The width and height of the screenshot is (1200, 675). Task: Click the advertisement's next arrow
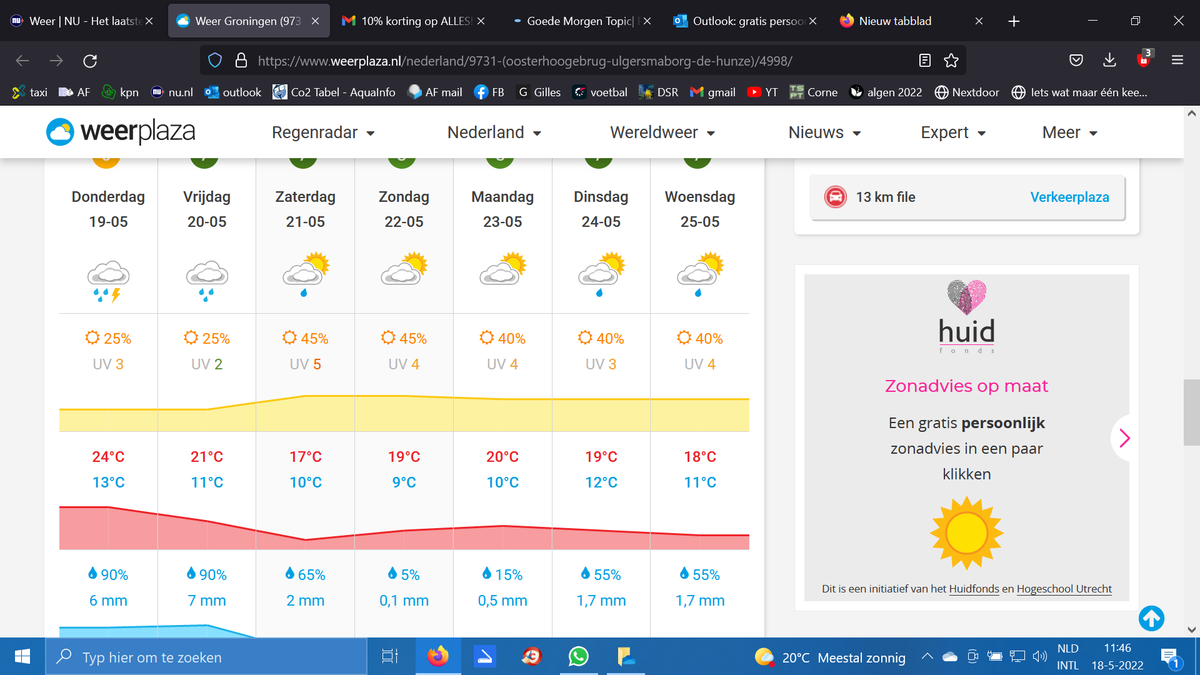click(x=1125, y=438)
